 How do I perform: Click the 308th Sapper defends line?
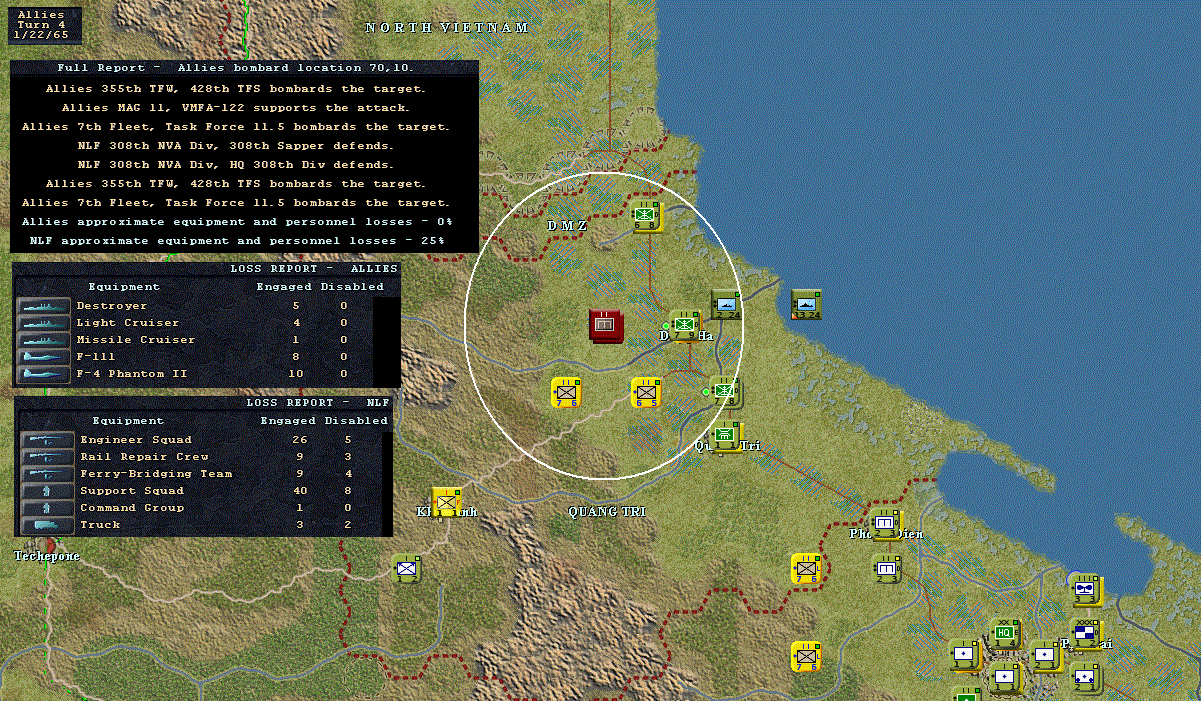click(x=236, y=145)
